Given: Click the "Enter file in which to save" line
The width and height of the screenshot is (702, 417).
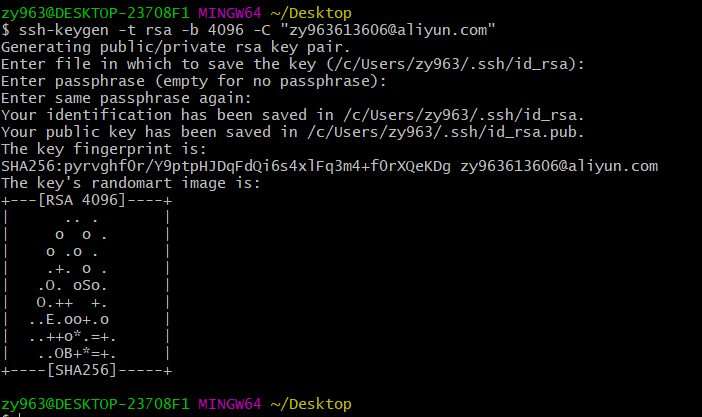Looking at the screenshot, I should 292,64.
